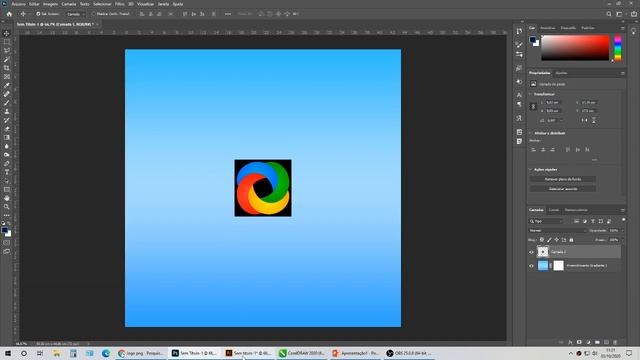
Task: Select the Eraser tool
Action: click(x=7, y=129)
